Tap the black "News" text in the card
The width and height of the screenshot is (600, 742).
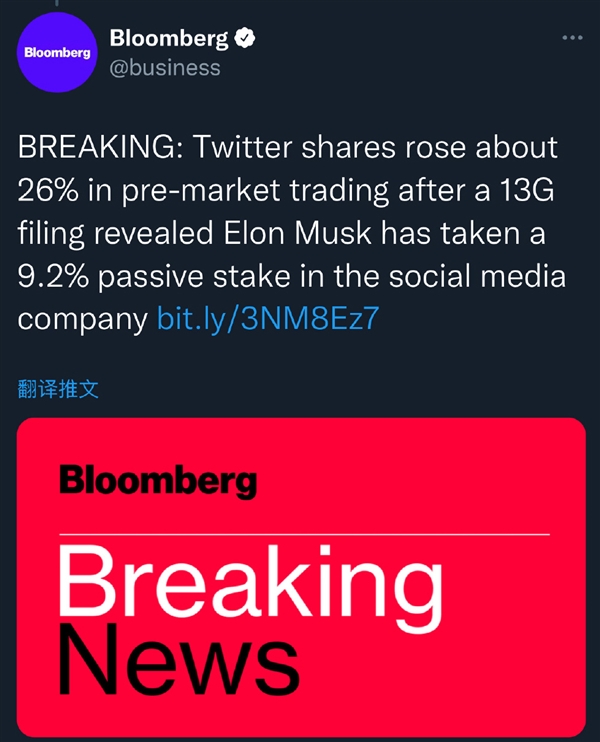pos(178,659)
